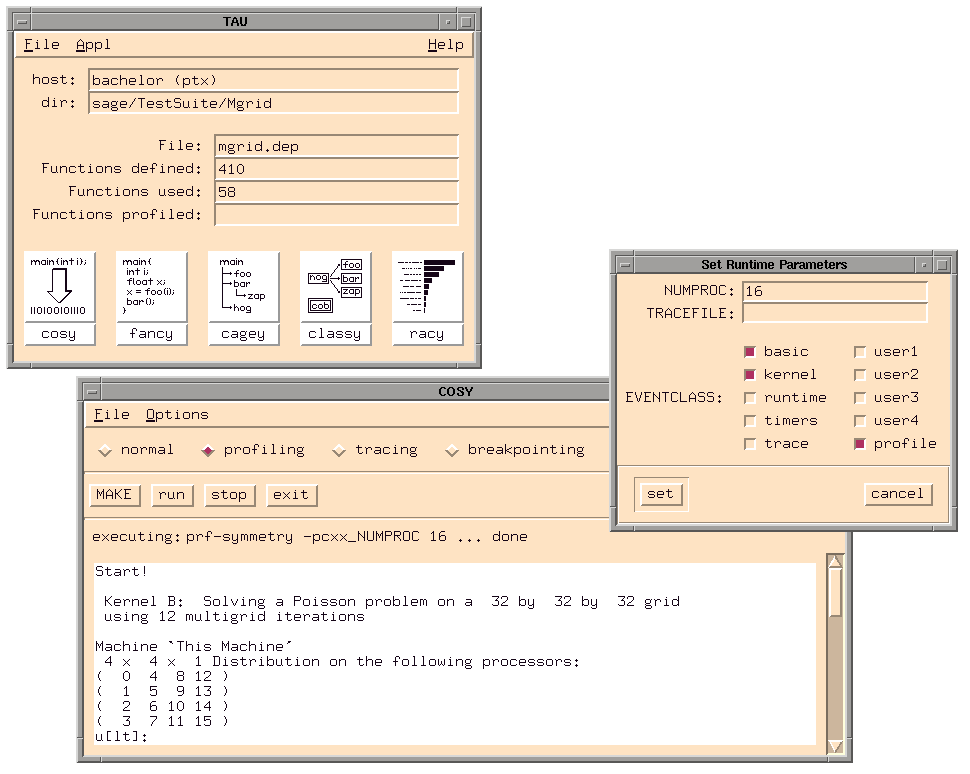Click the dir field with sage/TestSuite/Mgrid
Screen dimensions: 970x774
pos(273,103)
